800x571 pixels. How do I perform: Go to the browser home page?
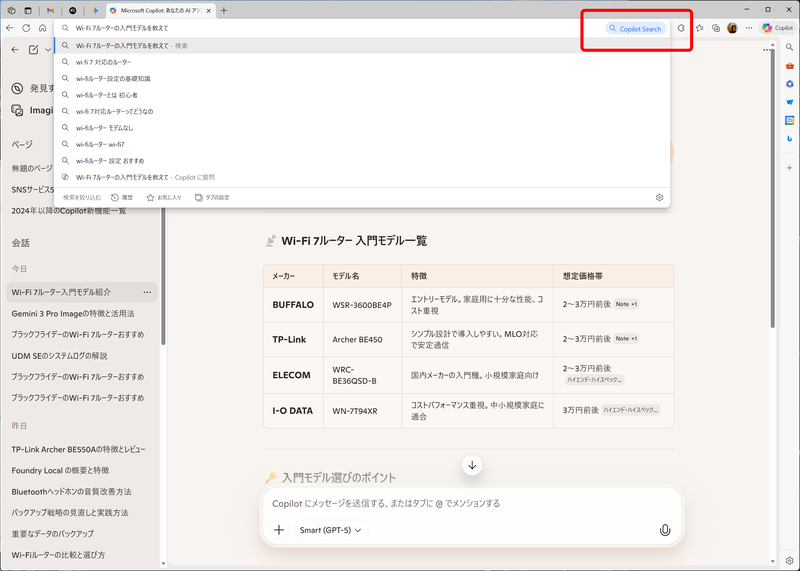[42, 28]
